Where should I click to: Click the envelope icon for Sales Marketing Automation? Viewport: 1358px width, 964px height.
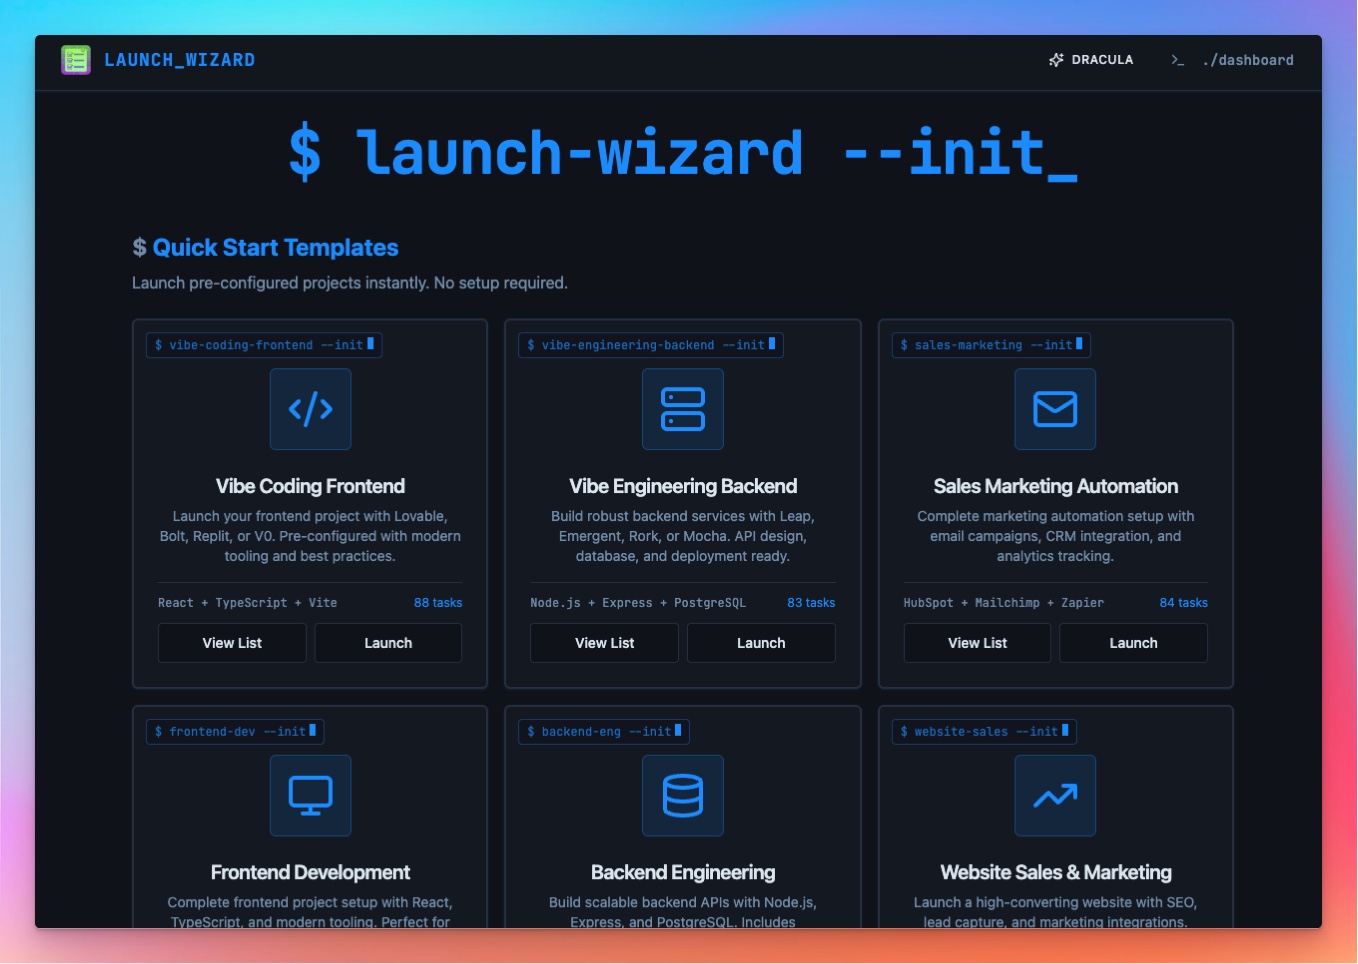(1055, 409)
